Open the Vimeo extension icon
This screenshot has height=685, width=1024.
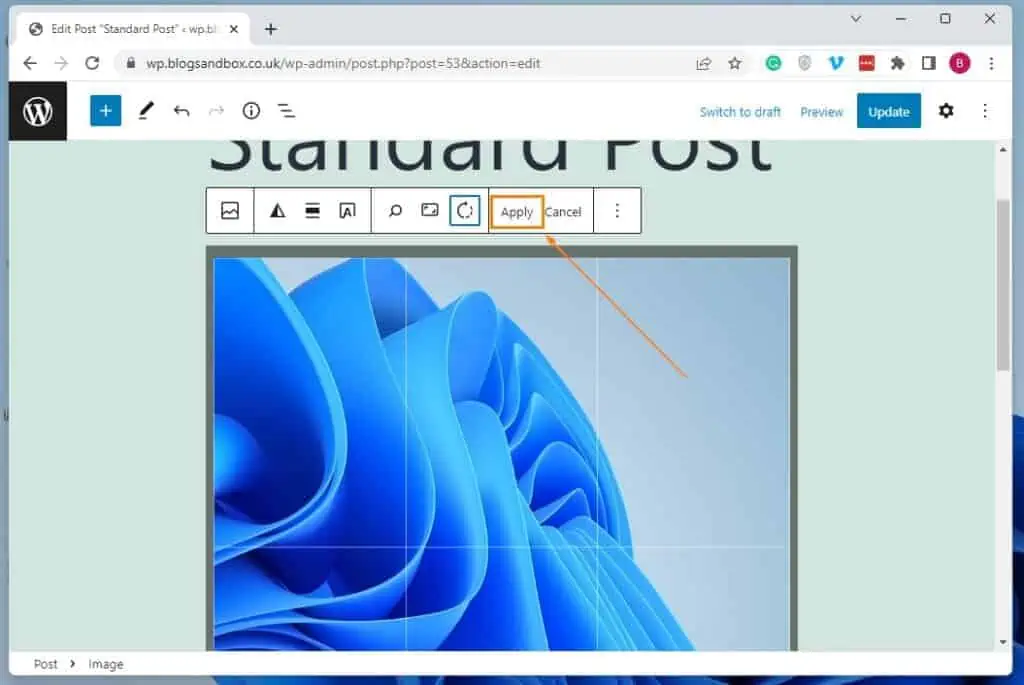(836, 63)
